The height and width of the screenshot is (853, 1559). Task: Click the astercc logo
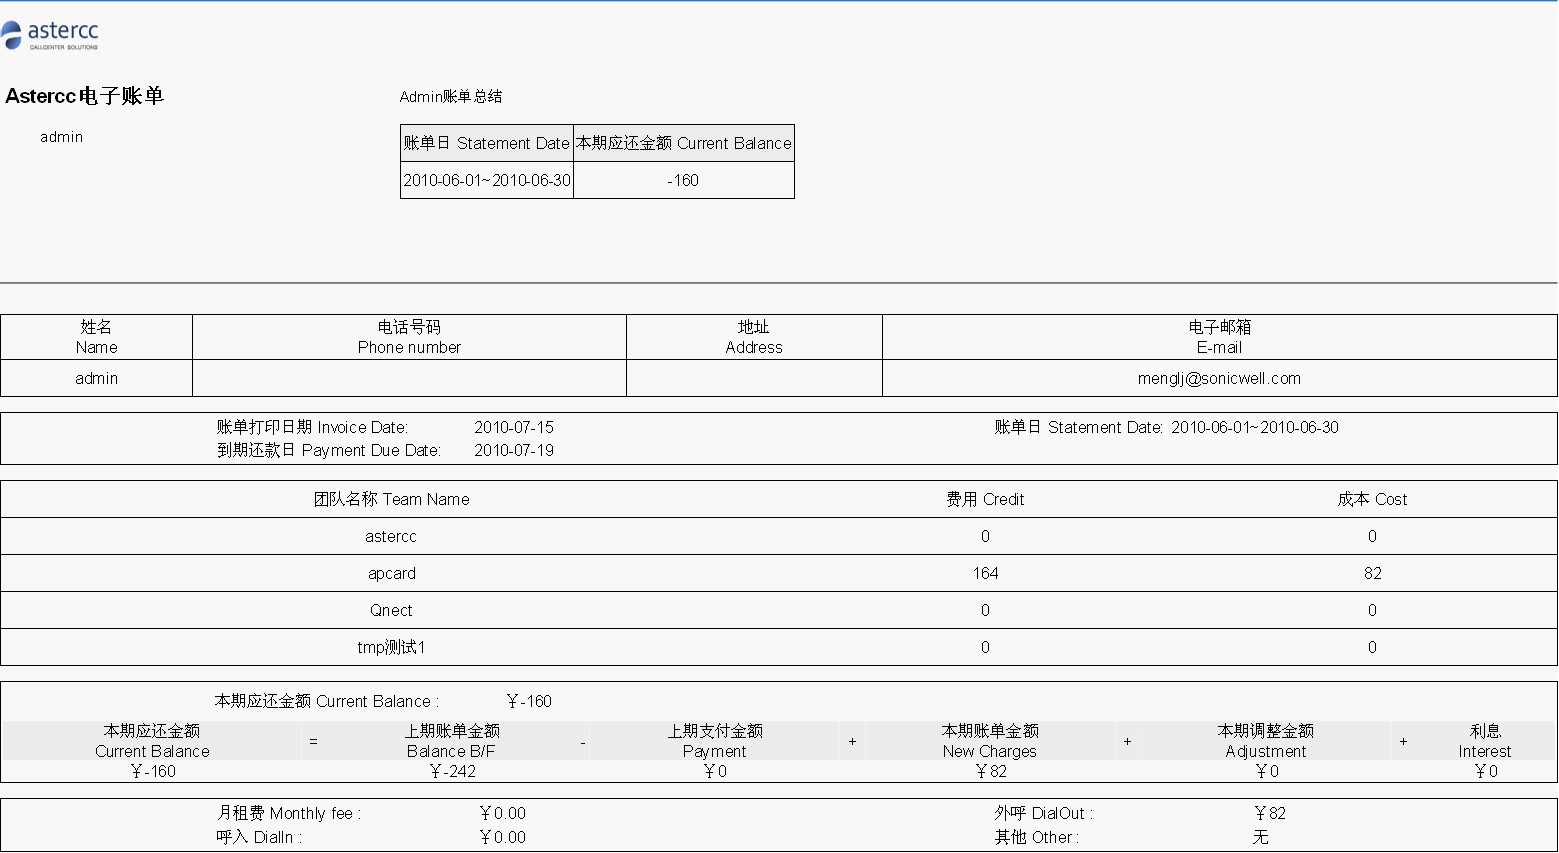(50, 35)
